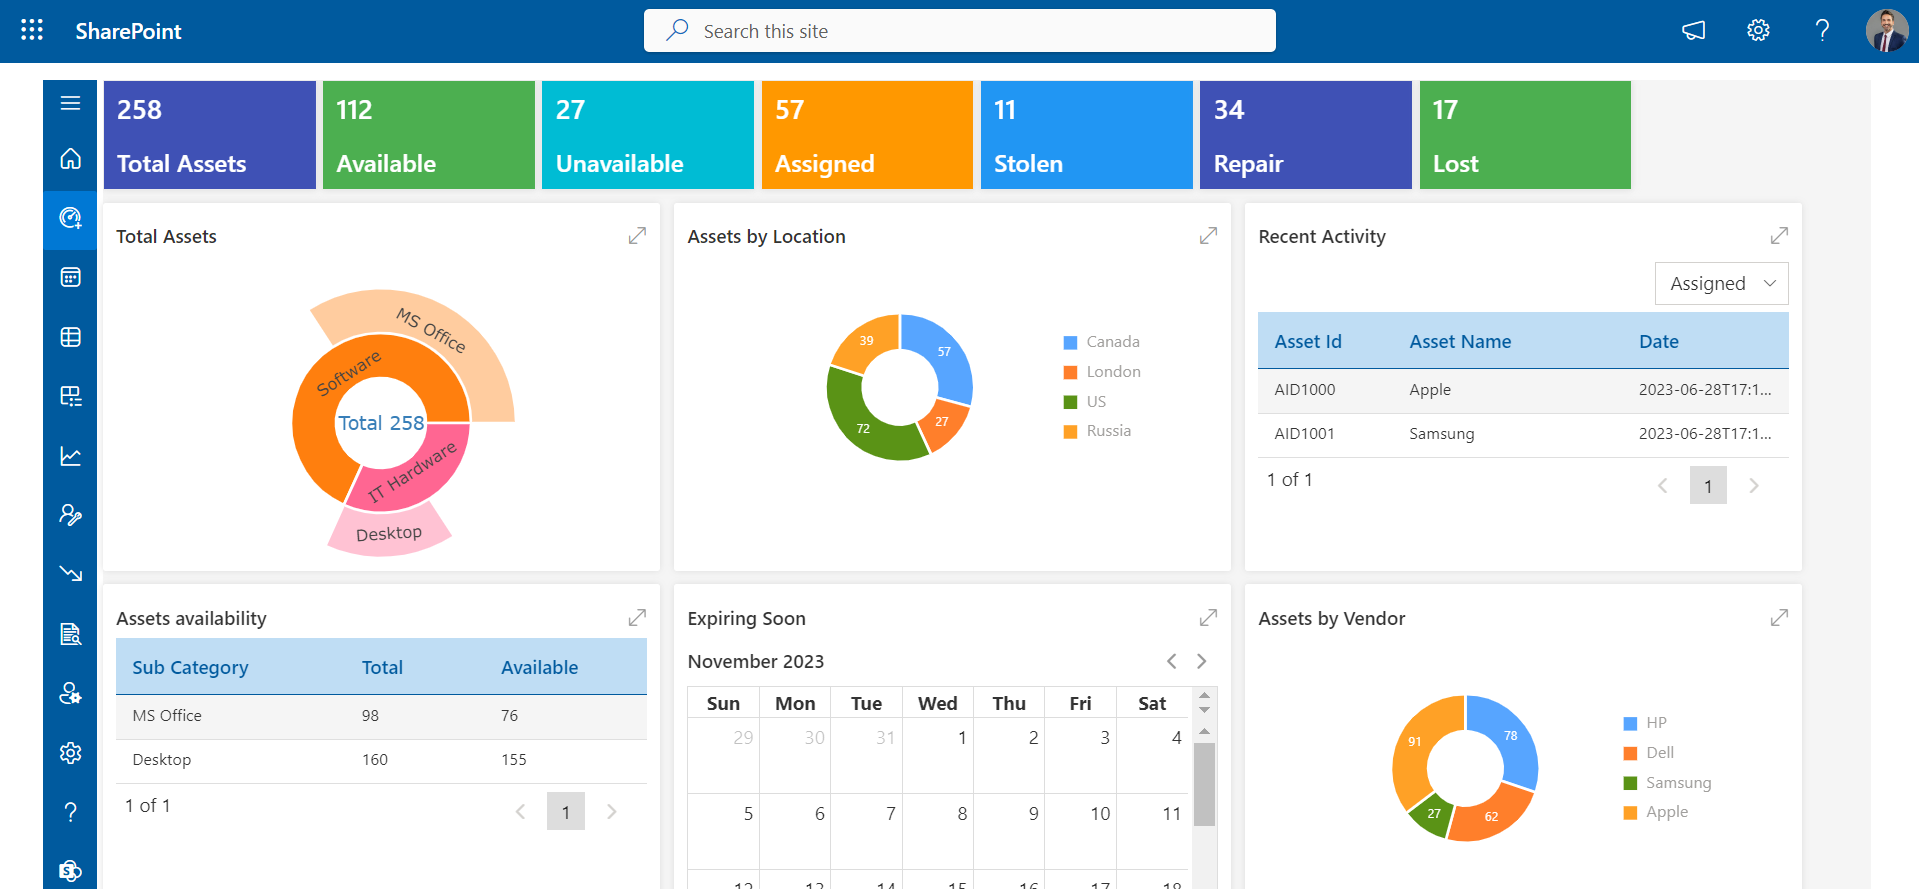Open the help sidebar icon

click(70, 812)
